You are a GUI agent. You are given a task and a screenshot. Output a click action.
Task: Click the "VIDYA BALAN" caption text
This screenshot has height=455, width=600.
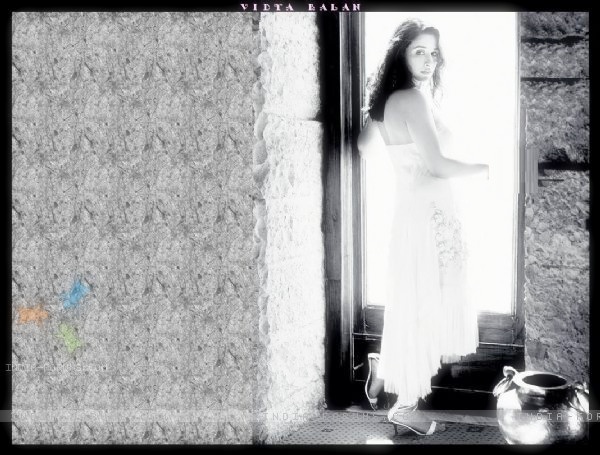[301, 6]
